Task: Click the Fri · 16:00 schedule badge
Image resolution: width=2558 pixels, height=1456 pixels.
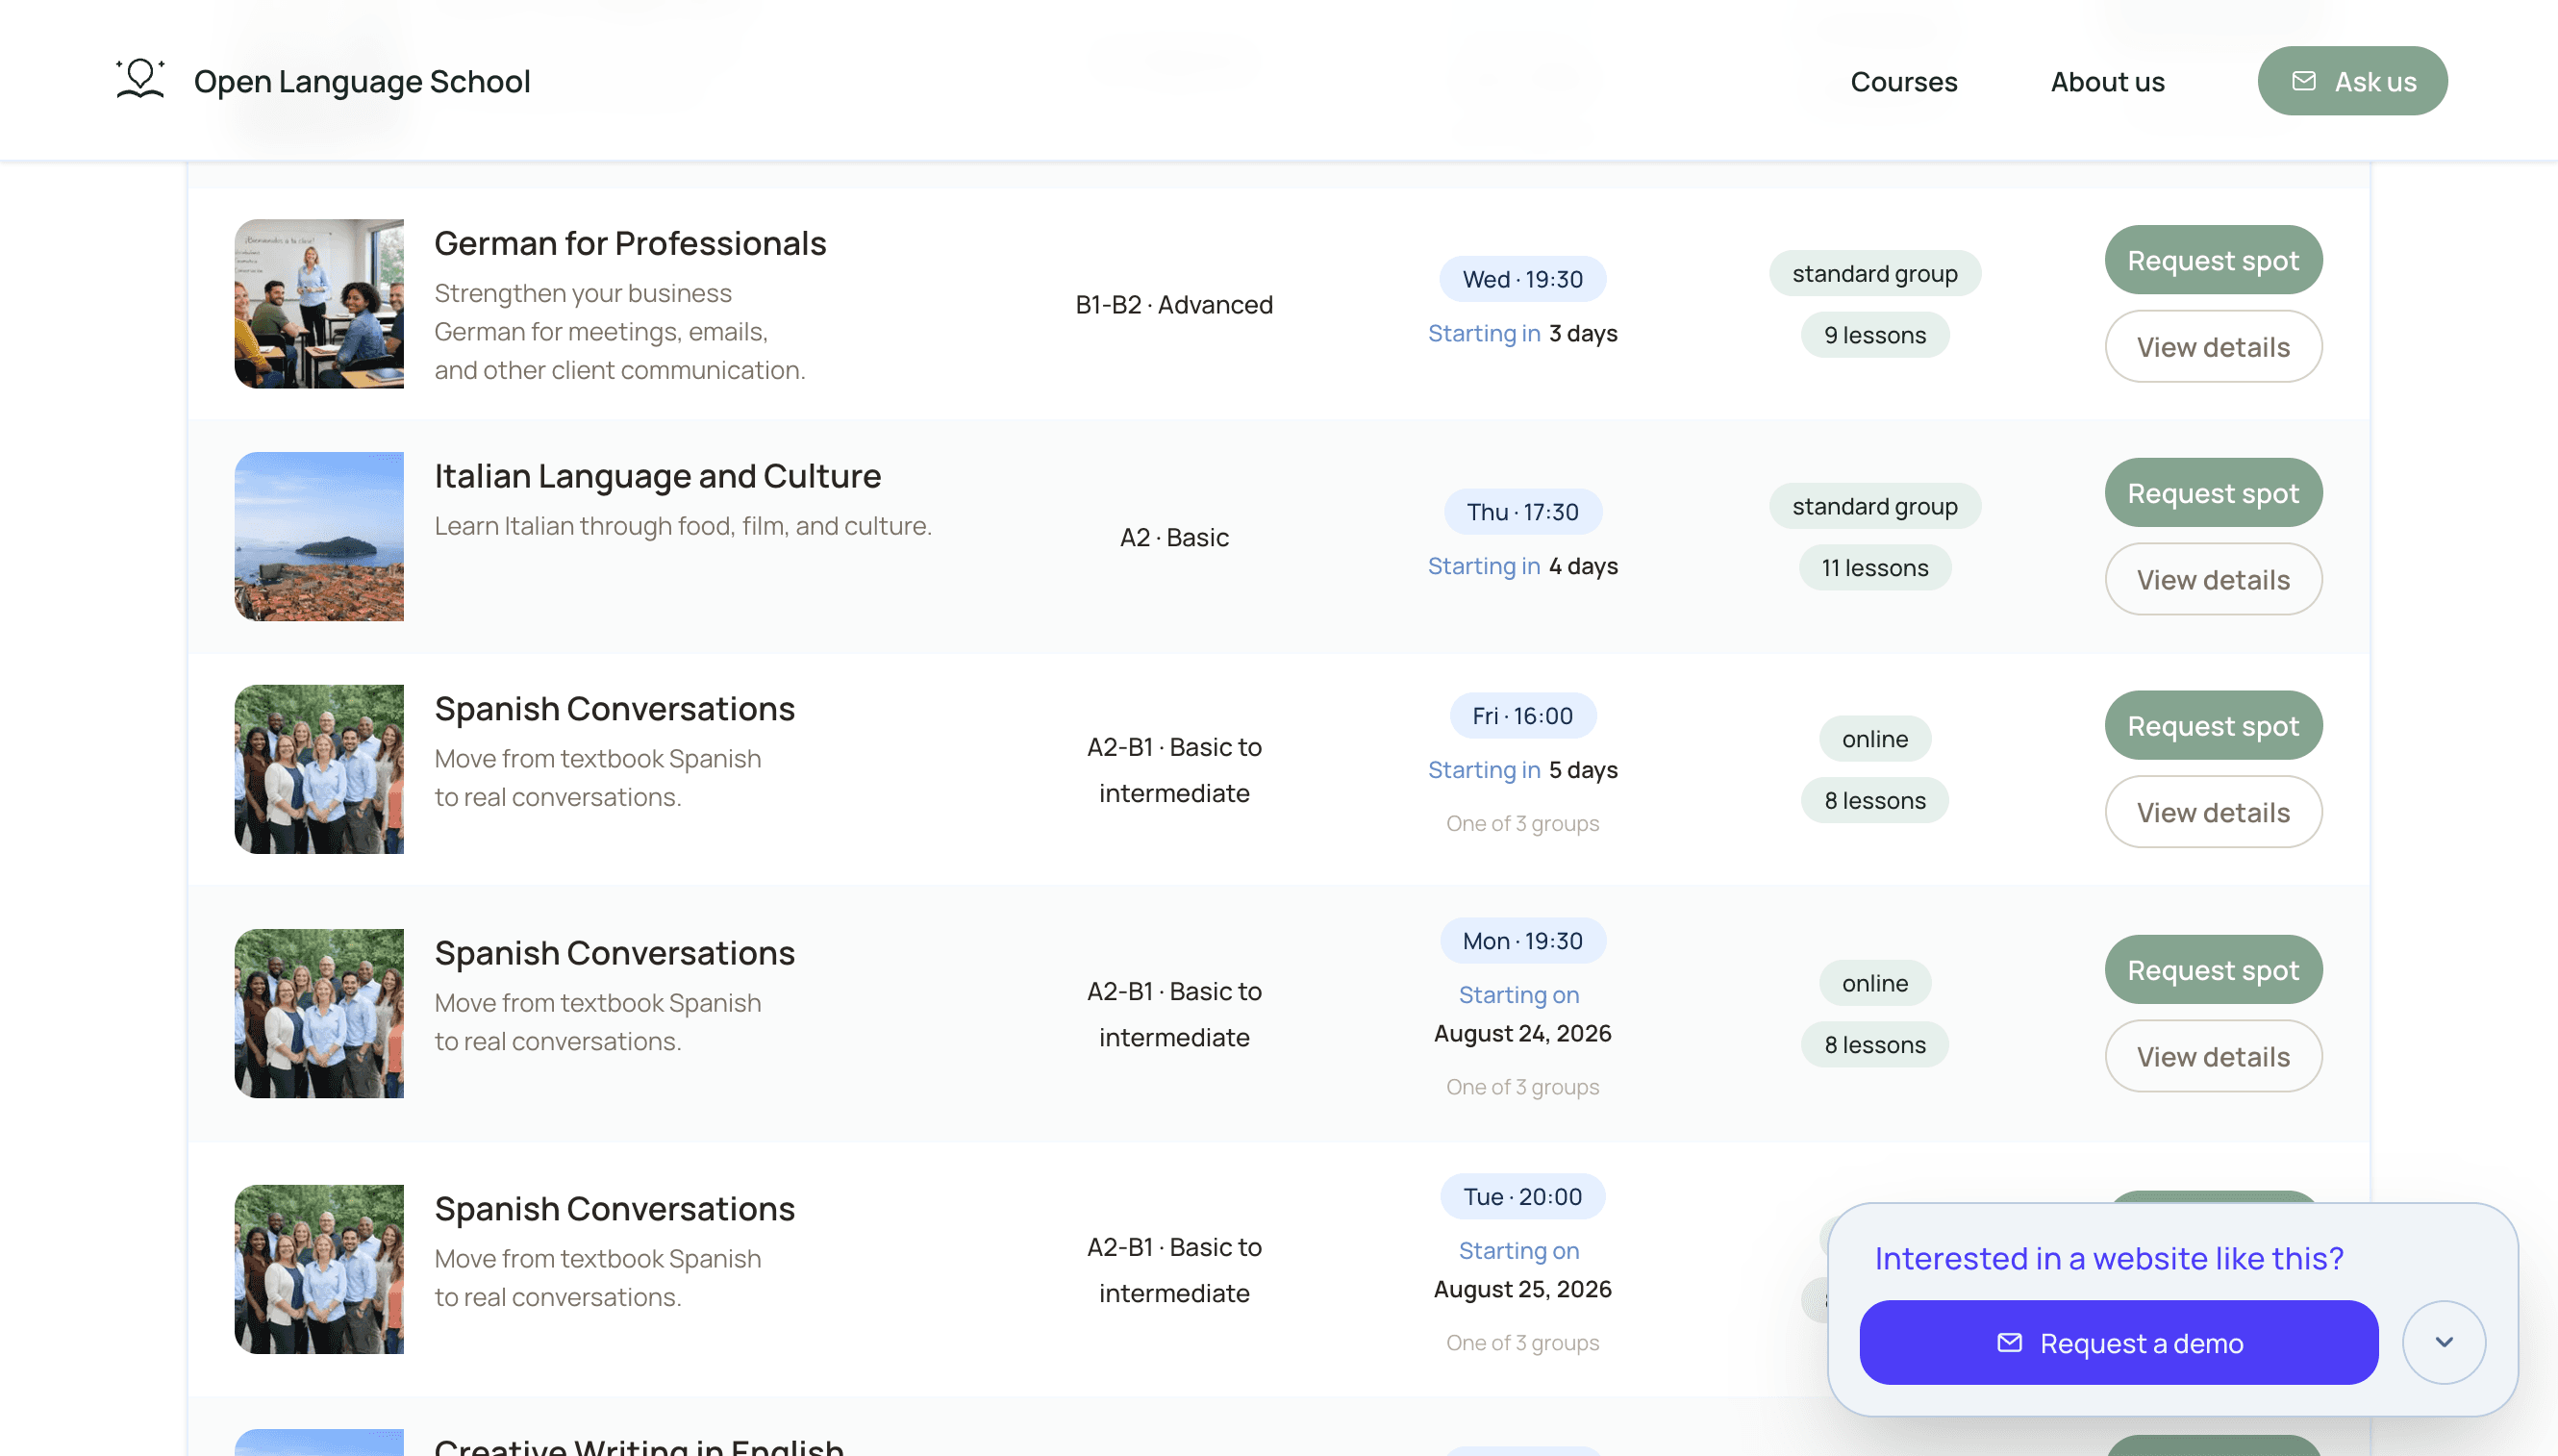Action: tap(1522, 716)
